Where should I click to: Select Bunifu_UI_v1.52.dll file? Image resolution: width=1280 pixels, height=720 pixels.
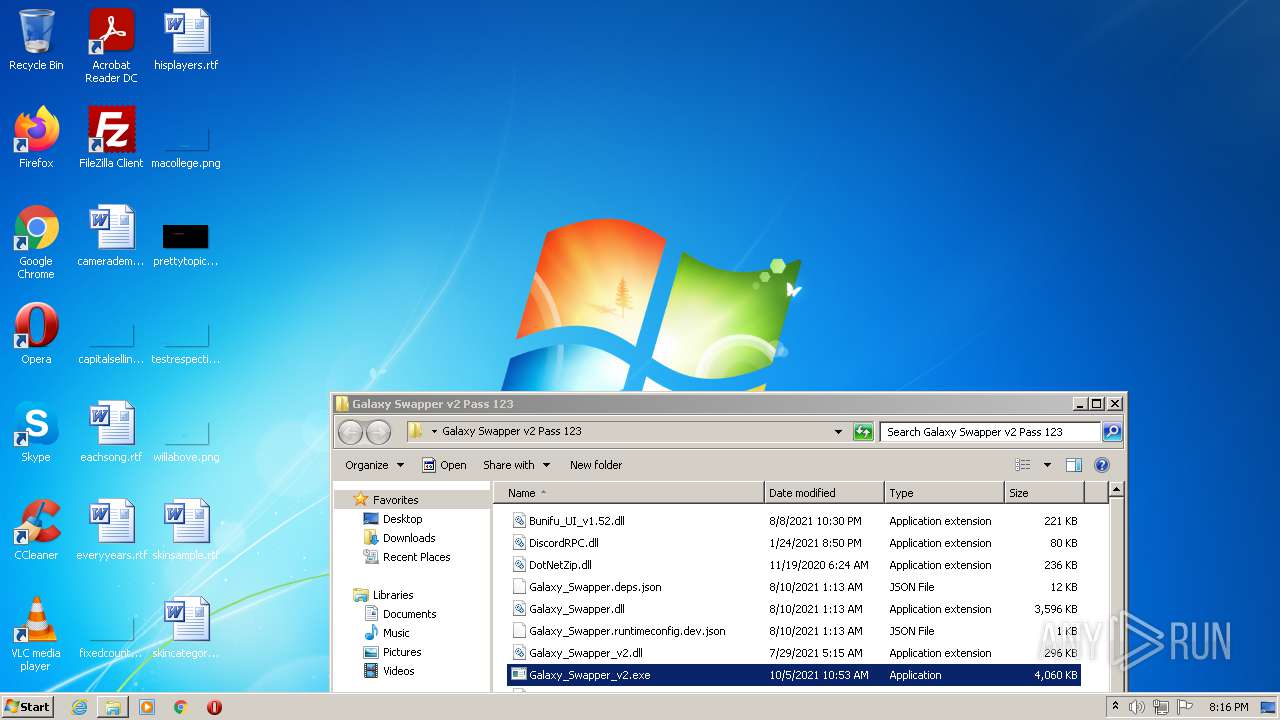click(x=794, y=521)
